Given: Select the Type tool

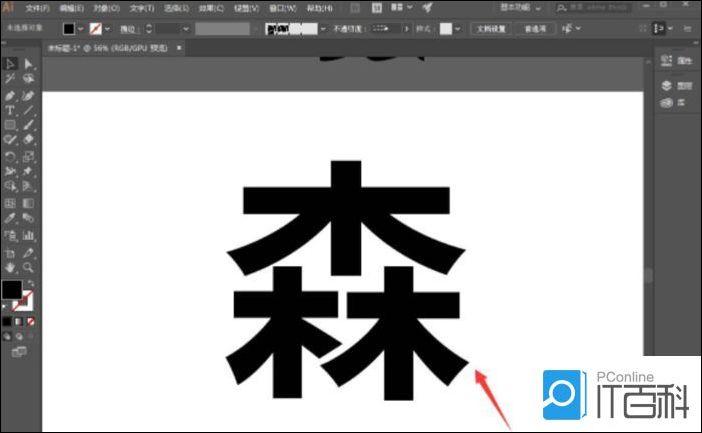Looking at the screenshot, I should click(10, 110).
